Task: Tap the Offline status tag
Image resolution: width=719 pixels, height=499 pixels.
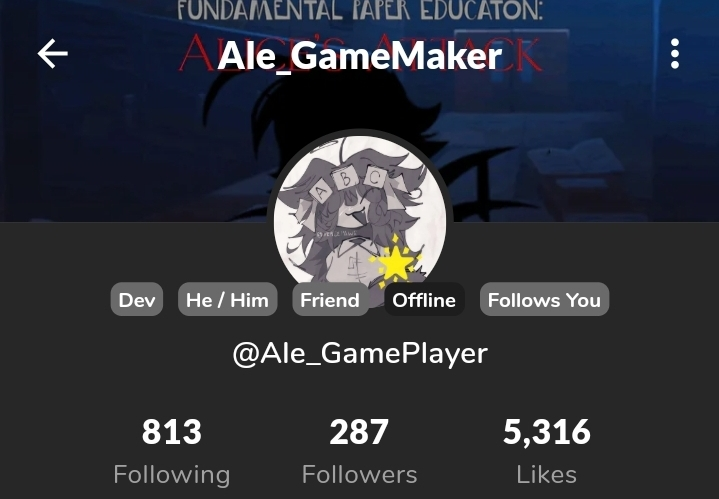Action: tap(424, 299)
